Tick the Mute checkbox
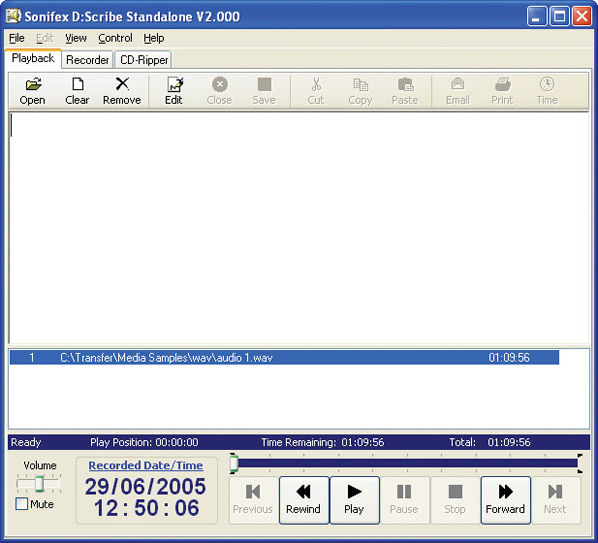598x543 pixels. click(x=22, y=504)
